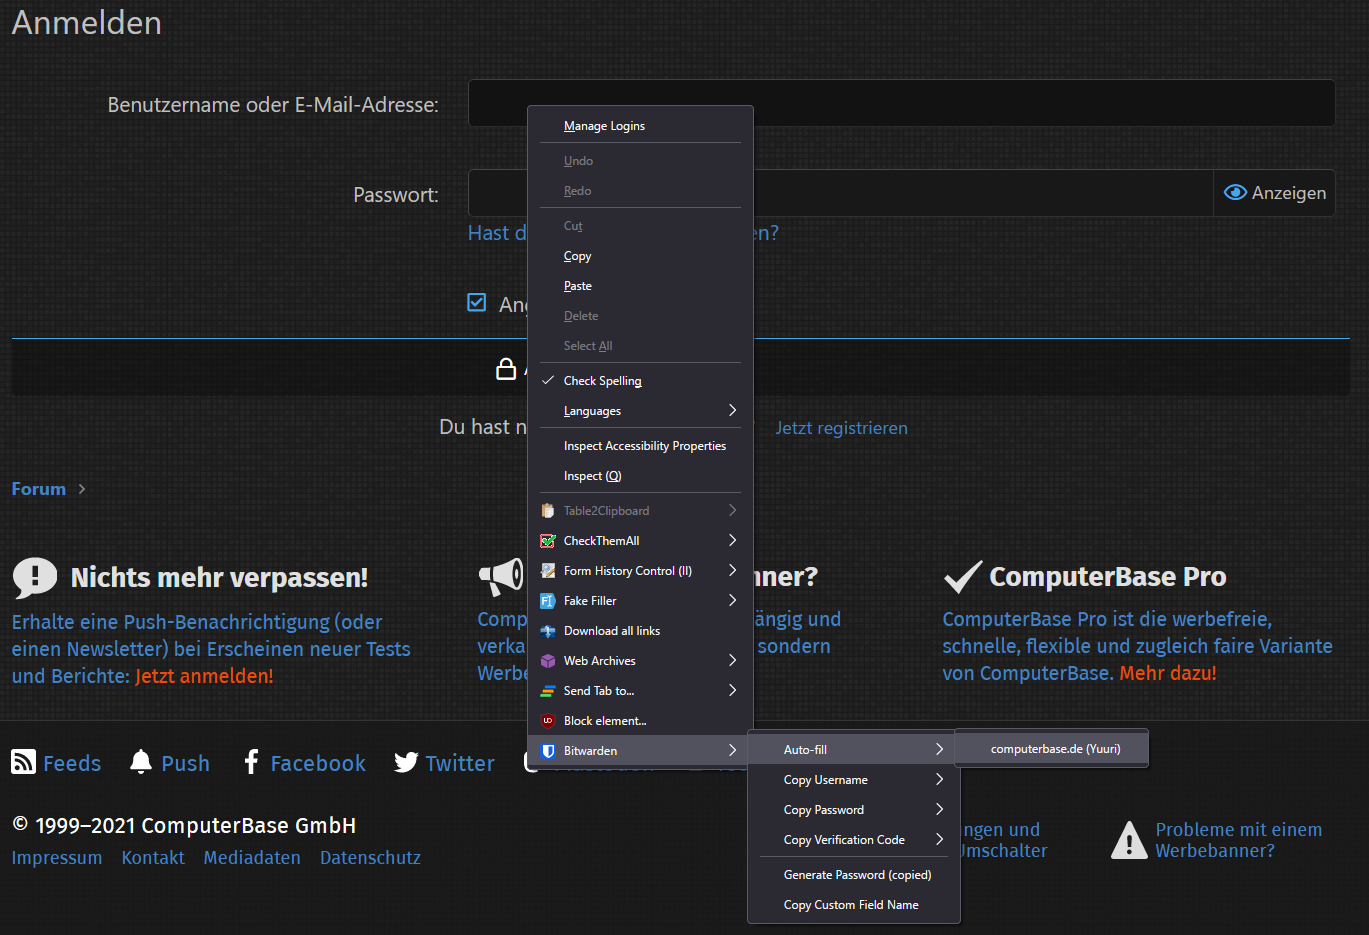
Task: Select Inspect Accessibility Properties
Action: [x=640, y=446]
